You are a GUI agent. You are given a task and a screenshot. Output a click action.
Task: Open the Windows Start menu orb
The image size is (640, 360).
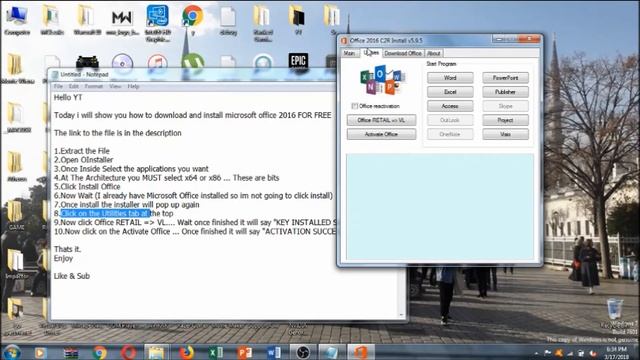12,352
